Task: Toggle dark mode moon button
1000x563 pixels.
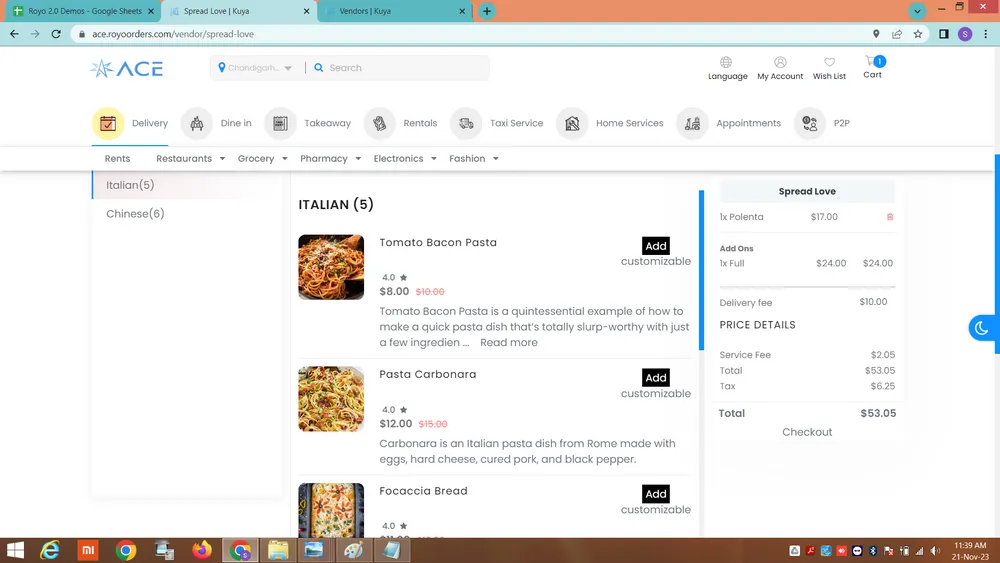Action: click(x=981, y=328)
